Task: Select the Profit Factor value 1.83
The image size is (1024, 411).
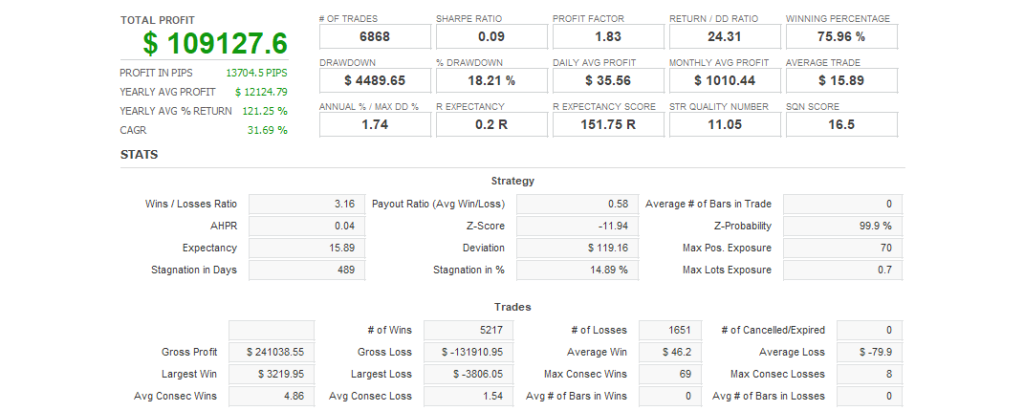Action: pos(608,37)
